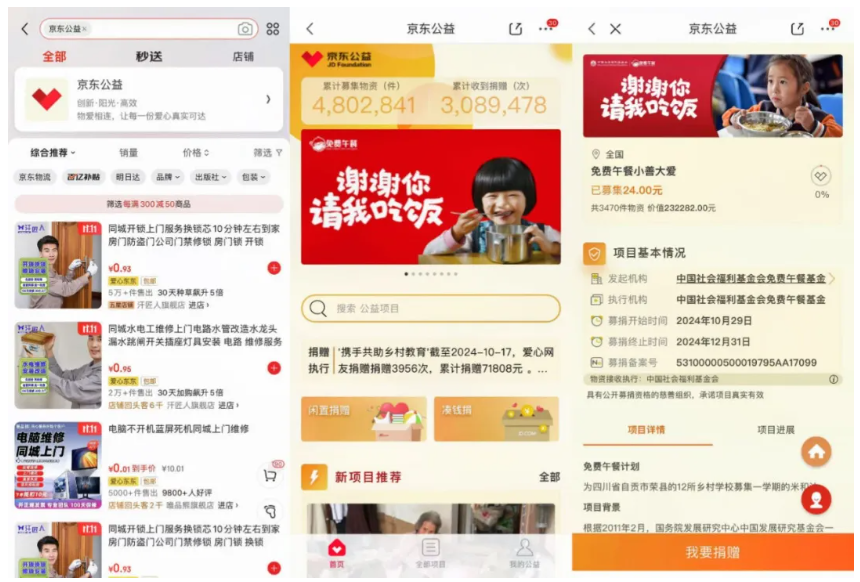
Task: Open the red customer service floating button
Action: point(816,499)
